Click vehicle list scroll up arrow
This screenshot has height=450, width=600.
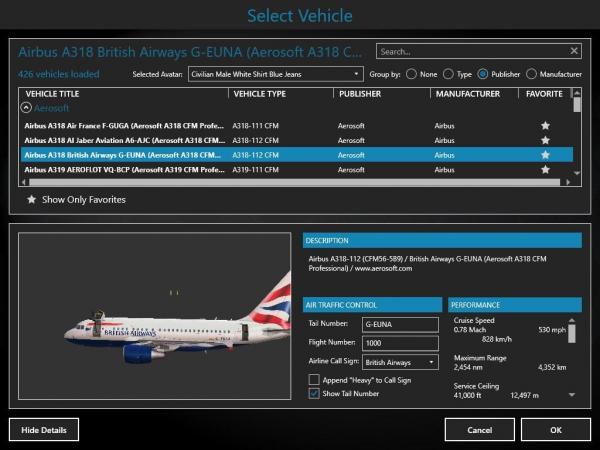(x=577, y=92)
